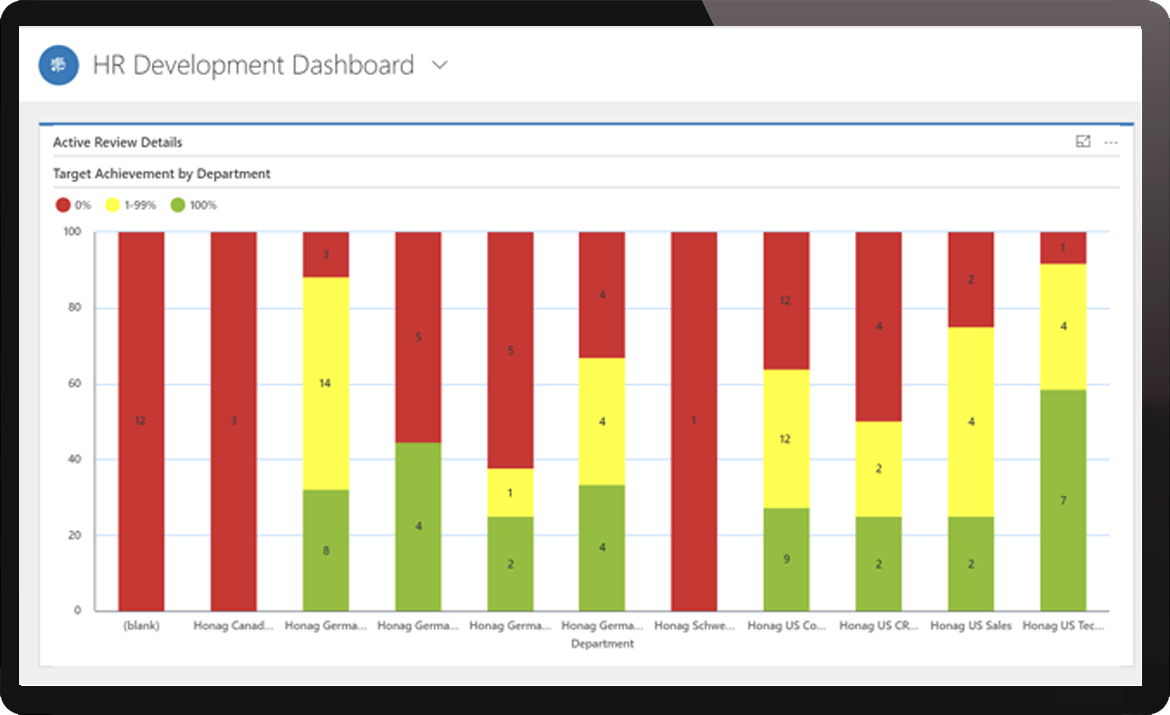Click the blue HR dashboard logo icon

pos(59,66)
